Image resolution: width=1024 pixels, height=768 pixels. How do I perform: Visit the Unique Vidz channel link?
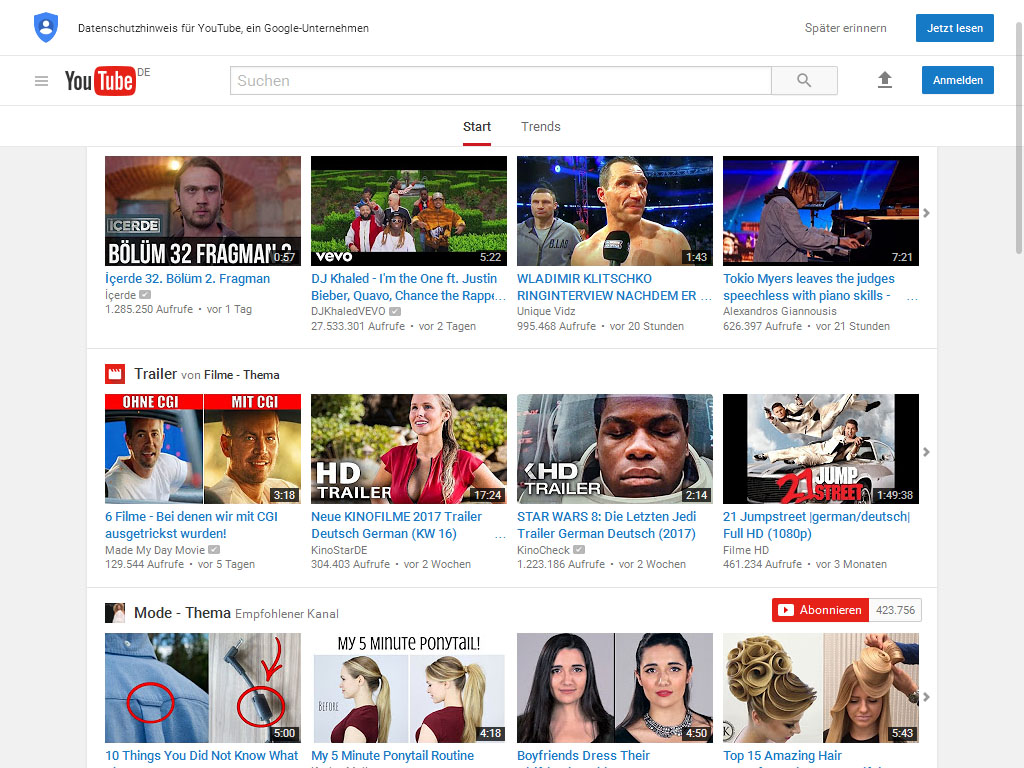coord(546,312)
